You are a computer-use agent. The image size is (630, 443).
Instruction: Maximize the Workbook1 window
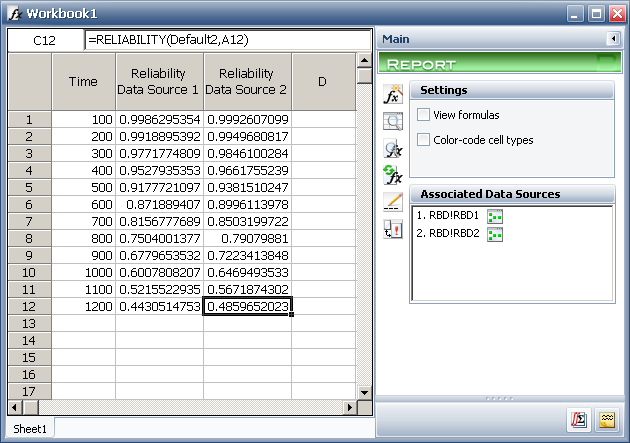596,14
